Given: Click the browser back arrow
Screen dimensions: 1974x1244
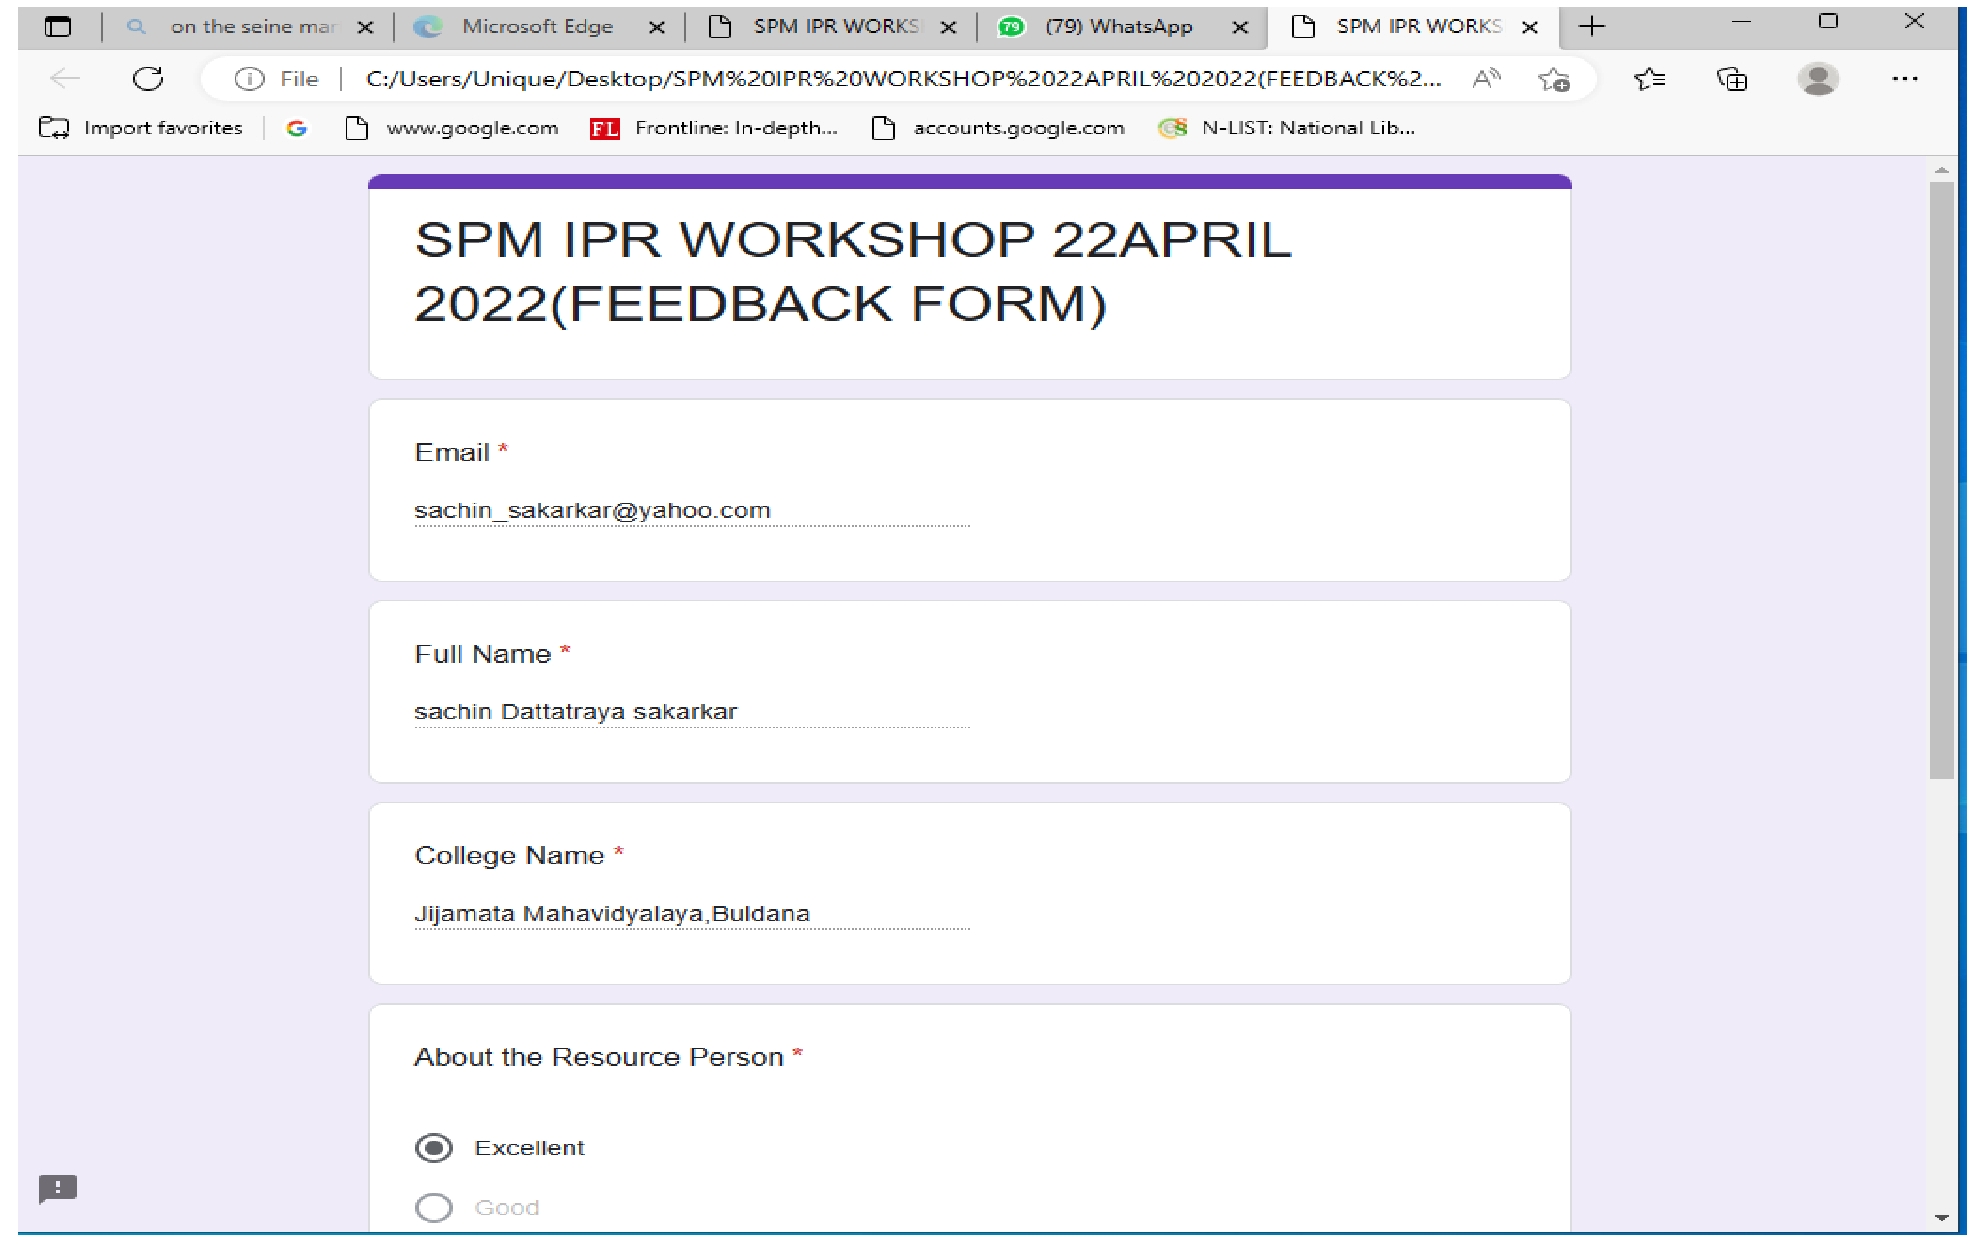Looking at the screenshot, I should (x=65, y=78).
